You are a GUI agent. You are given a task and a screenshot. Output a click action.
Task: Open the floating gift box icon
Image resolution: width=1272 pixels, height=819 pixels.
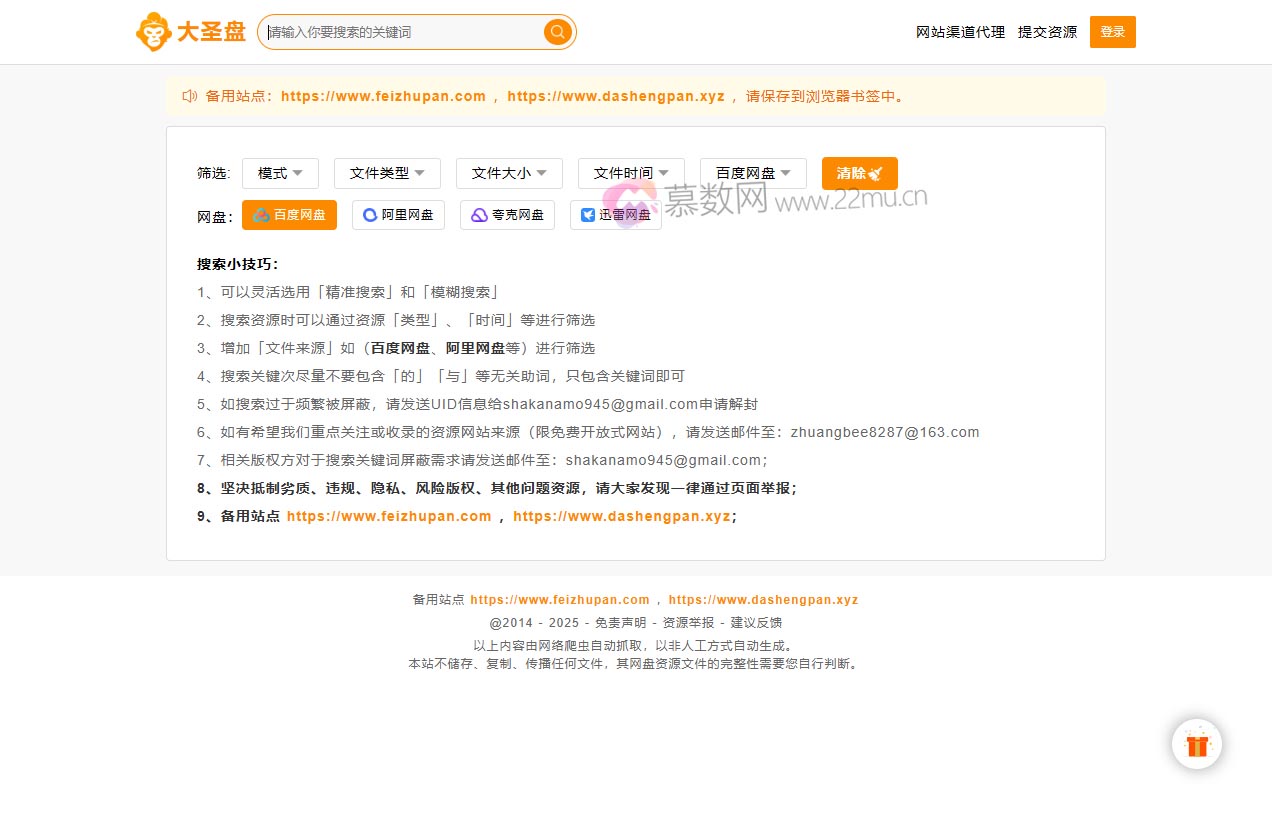(x=1197, y=744)
